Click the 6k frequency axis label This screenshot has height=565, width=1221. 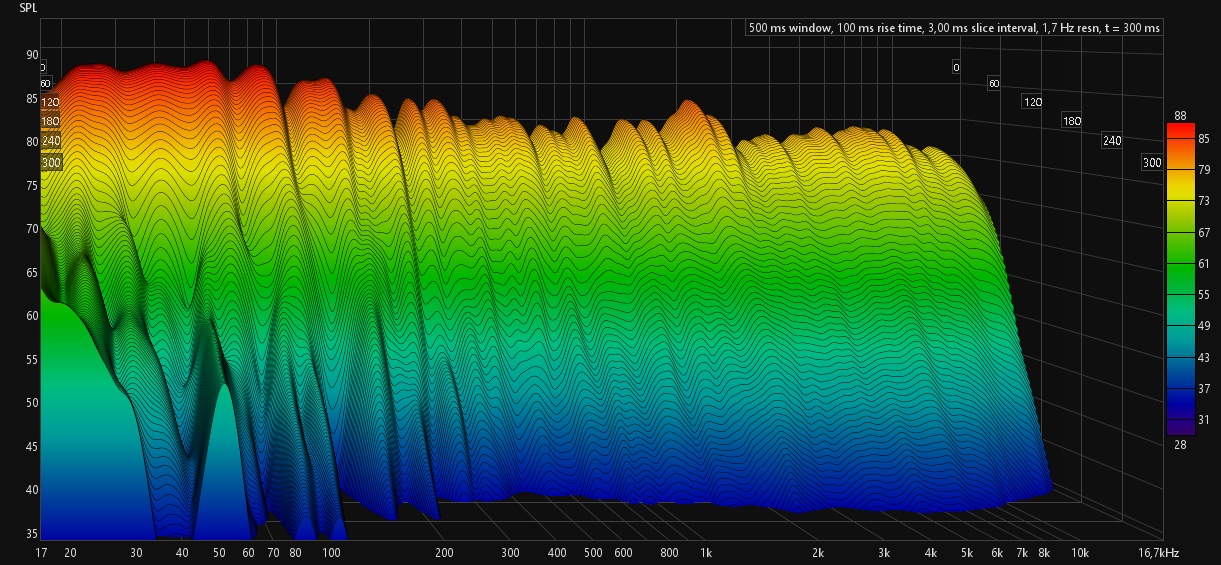(x=998, y=553)
